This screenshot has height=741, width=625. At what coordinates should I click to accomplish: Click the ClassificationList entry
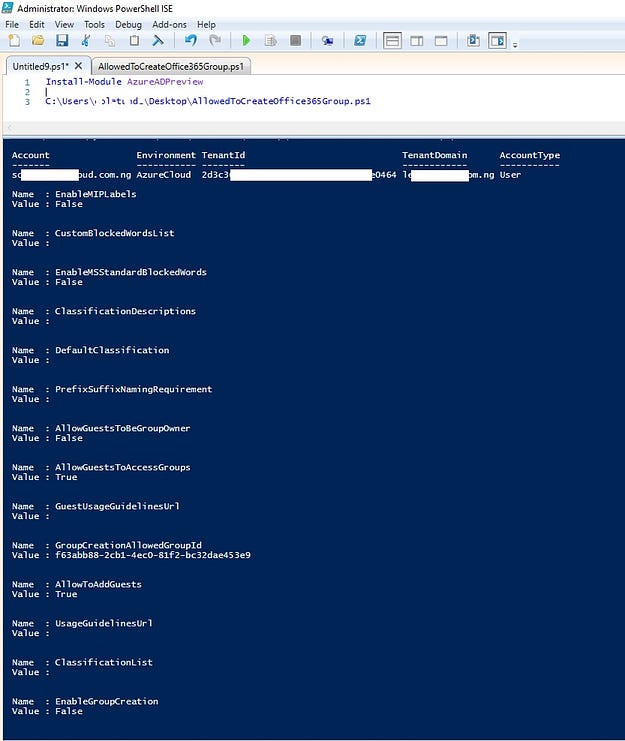click(104, 663)
